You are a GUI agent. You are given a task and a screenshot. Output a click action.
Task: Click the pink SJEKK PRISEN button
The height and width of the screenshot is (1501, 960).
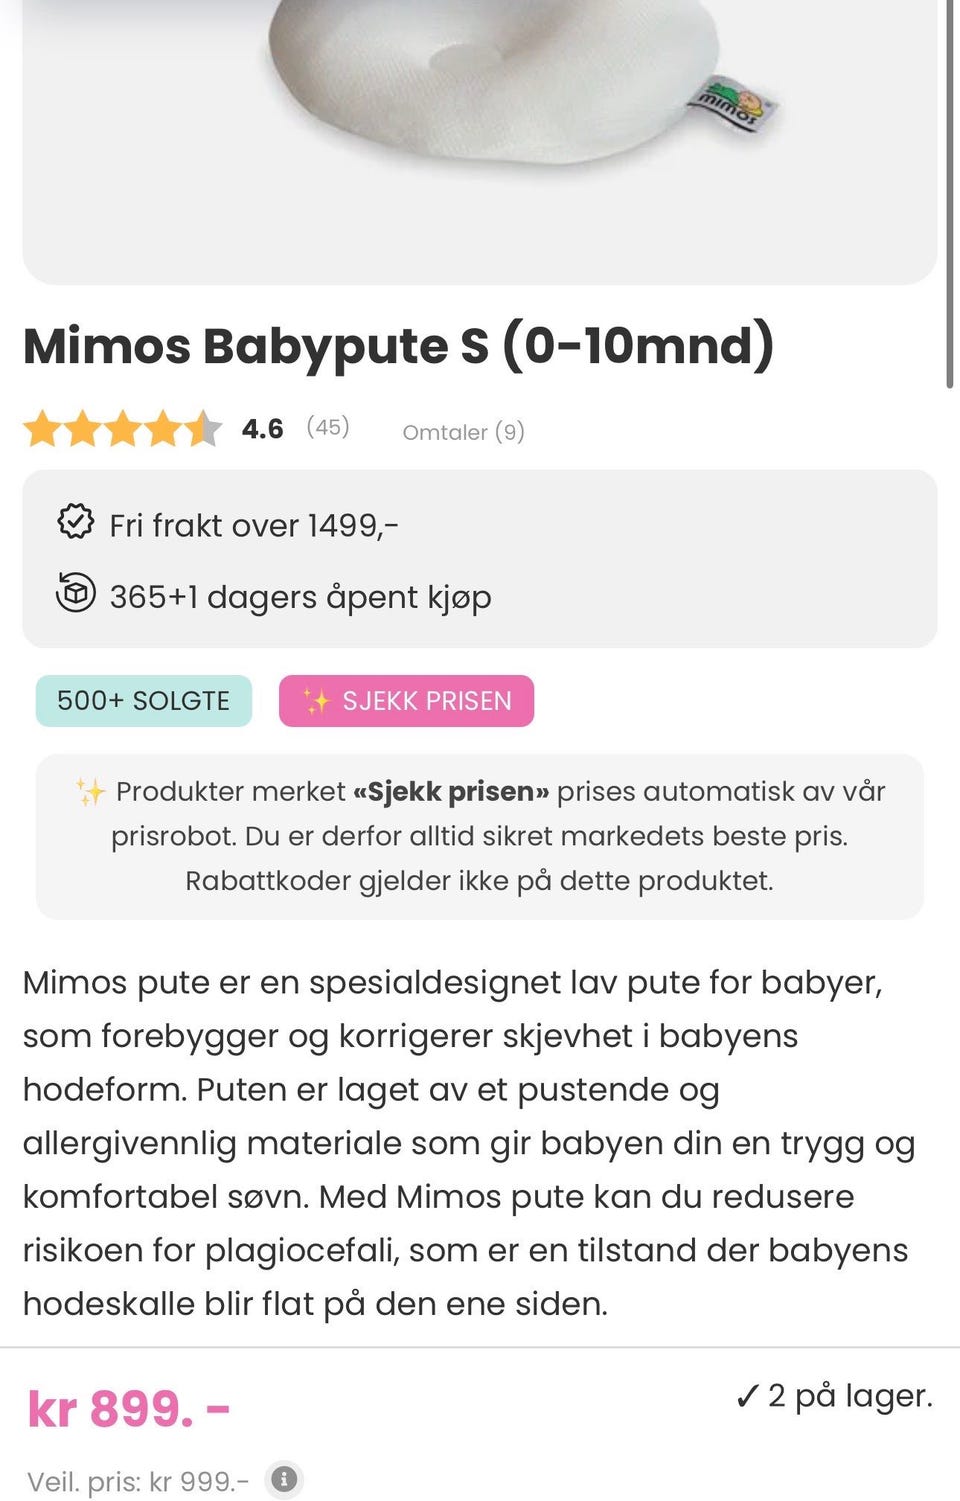[406, 701]
